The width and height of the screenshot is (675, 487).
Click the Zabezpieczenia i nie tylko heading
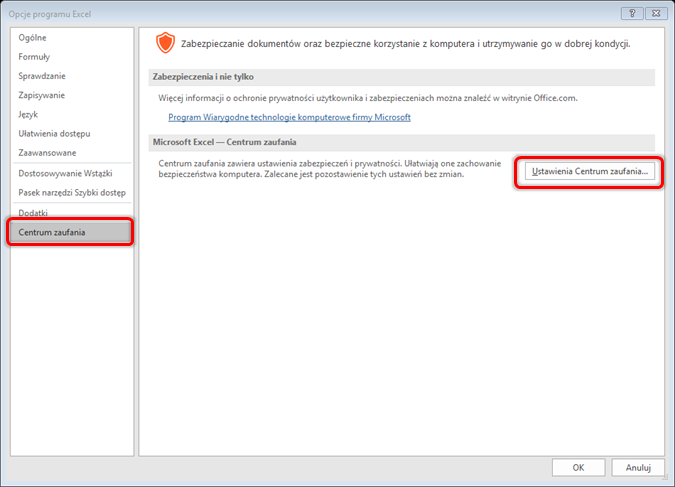coord(203,77)
